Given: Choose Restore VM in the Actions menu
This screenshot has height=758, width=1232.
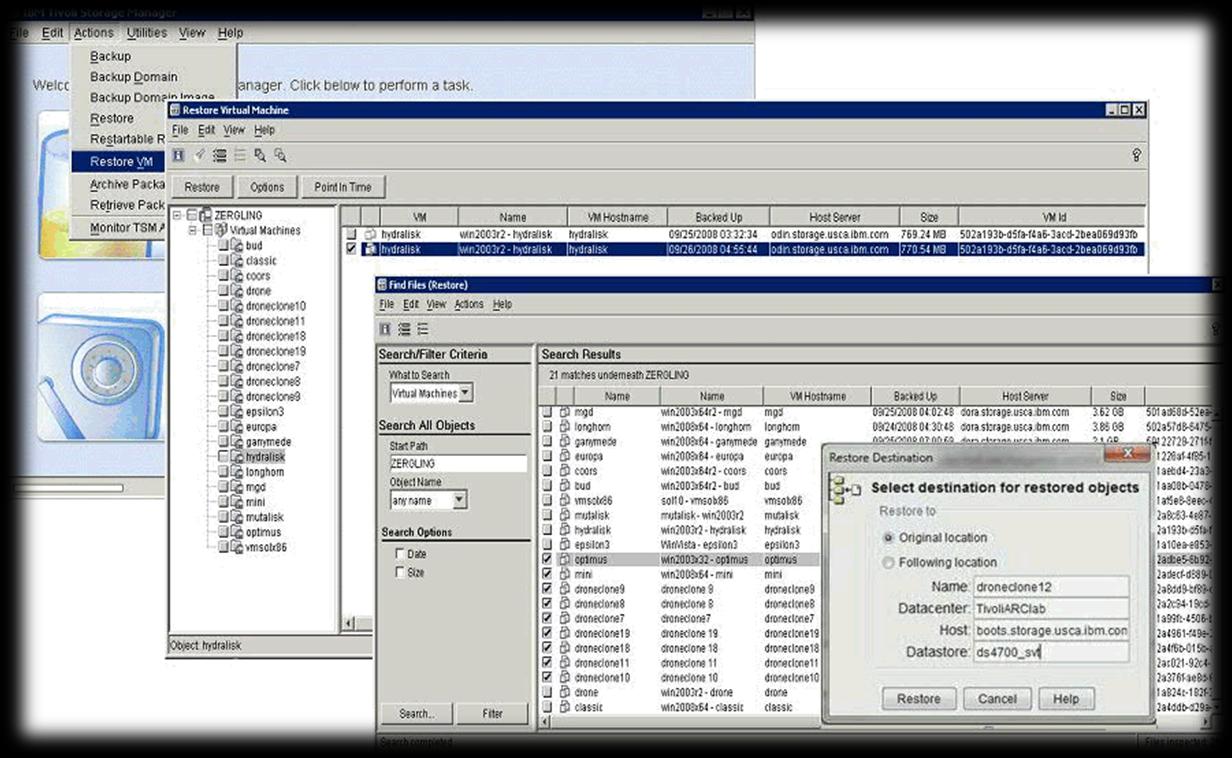Looking at the screenshot, I should pos(121,162).
